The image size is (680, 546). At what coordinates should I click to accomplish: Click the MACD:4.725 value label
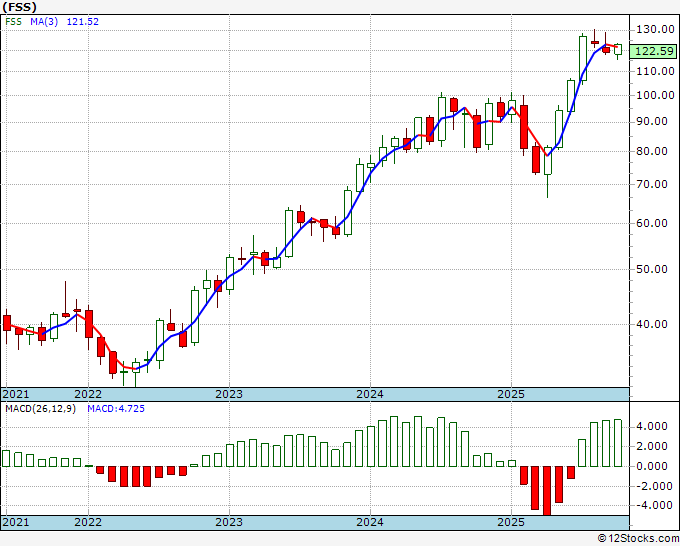tap(116, 409)
